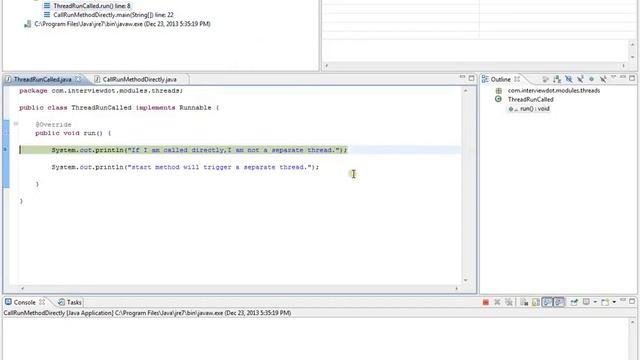
Task: Click the Remove Launch gray X icon
Action: click(x=497, y=302)
